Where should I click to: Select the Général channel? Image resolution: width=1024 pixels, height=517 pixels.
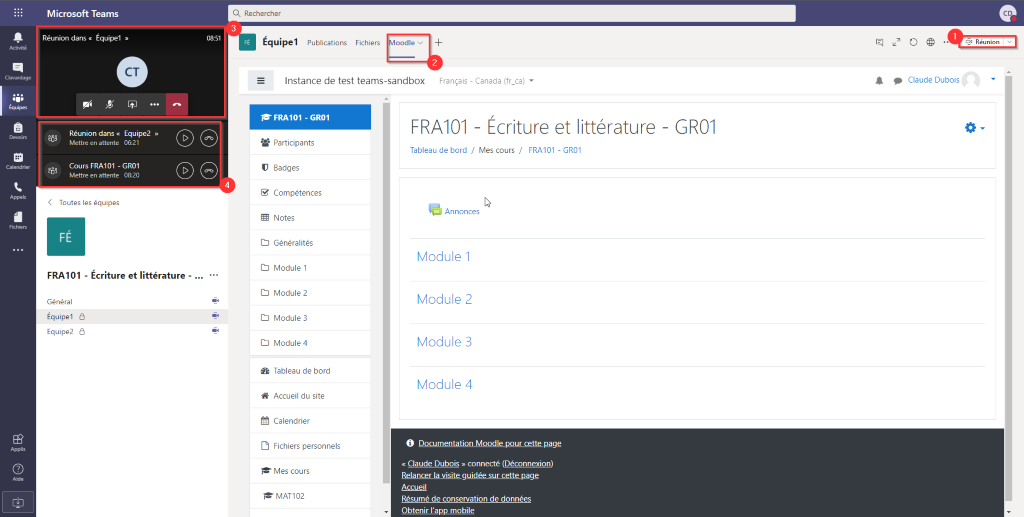click(x=59, y=302)
